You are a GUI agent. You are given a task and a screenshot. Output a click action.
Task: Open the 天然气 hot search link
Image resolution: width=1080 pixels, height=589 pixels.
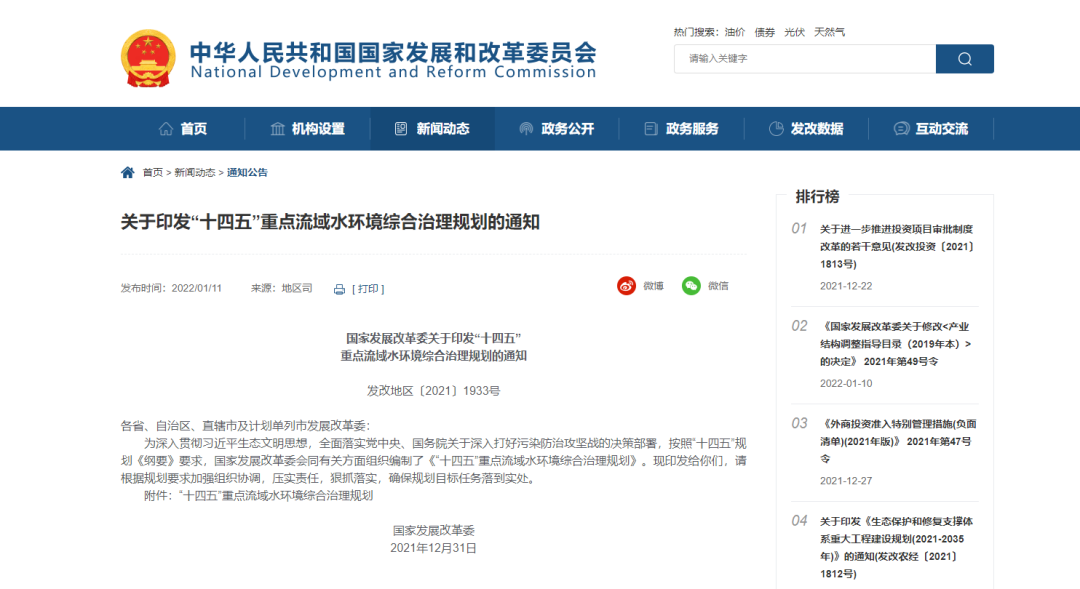[x=831, y=31]
